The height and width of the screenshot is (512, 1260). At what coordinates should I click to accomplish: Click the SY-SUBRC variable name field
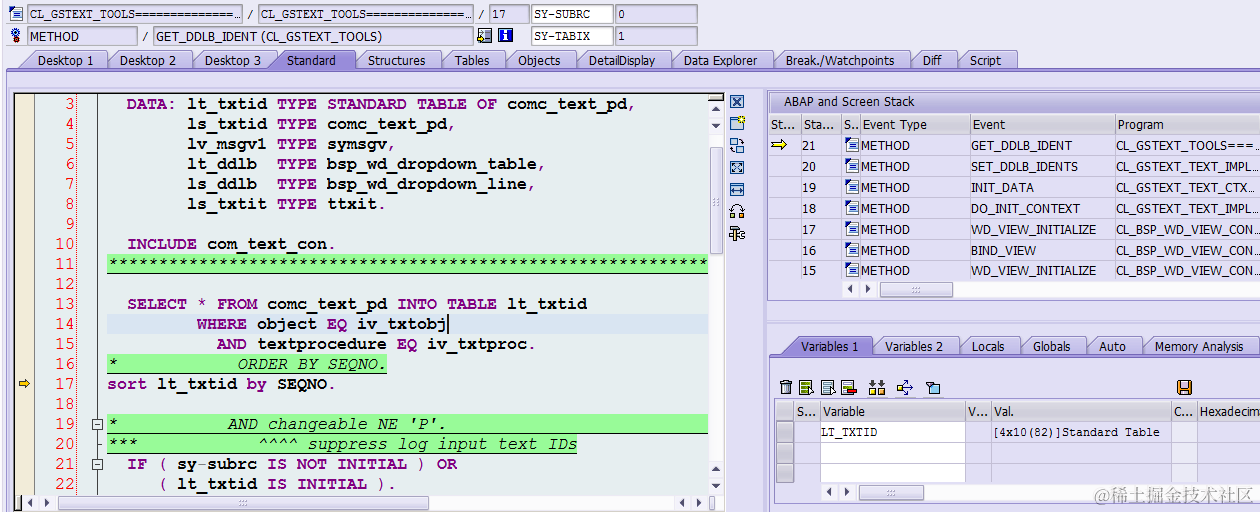coord(571,14)
